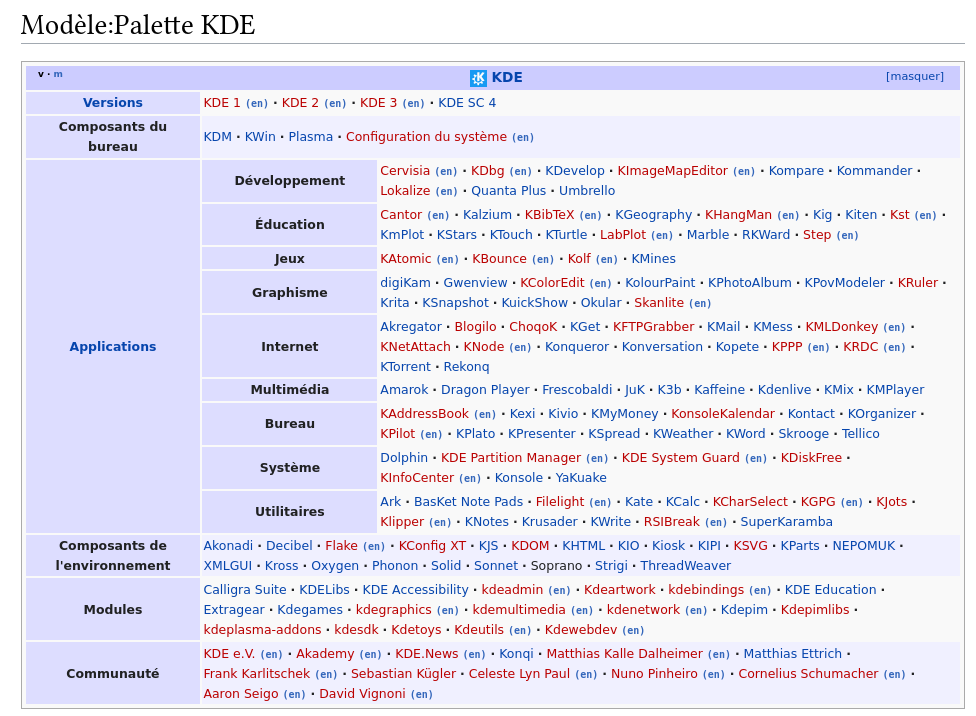The height and width of the screenshot is (716, 976).
Task: Select the Gwenview link in Graphisme
Action: tap(475, 283)
